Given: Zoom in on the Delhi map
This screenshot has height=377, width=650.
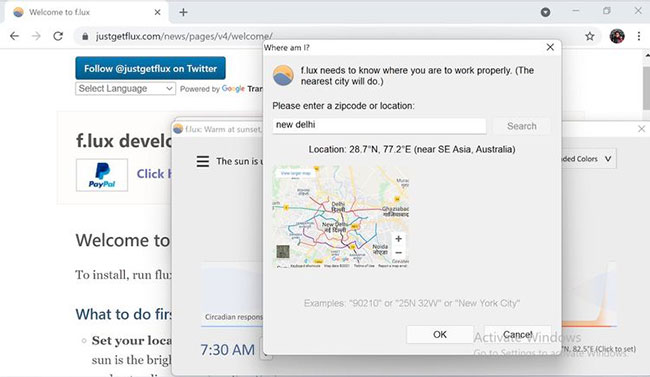Looking at the screenshot, I should [398, 239].
